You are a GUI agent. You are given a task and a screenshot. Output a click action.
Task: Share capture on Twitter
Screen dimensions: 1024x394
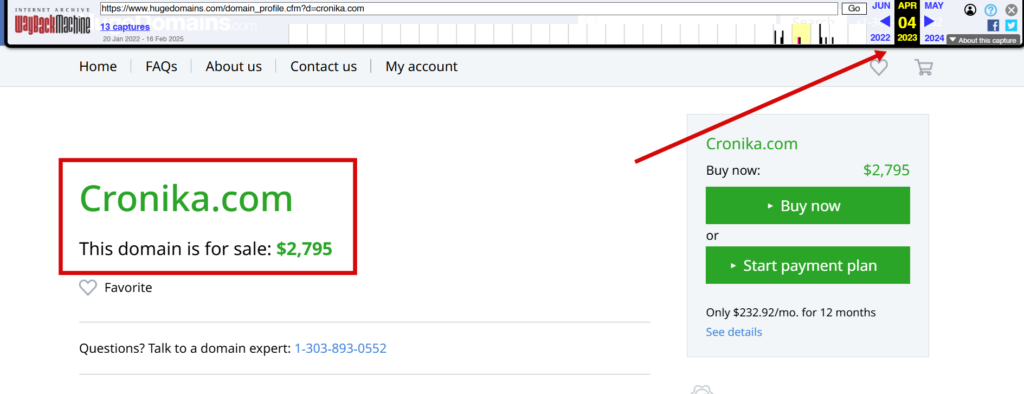(1011, 25)
